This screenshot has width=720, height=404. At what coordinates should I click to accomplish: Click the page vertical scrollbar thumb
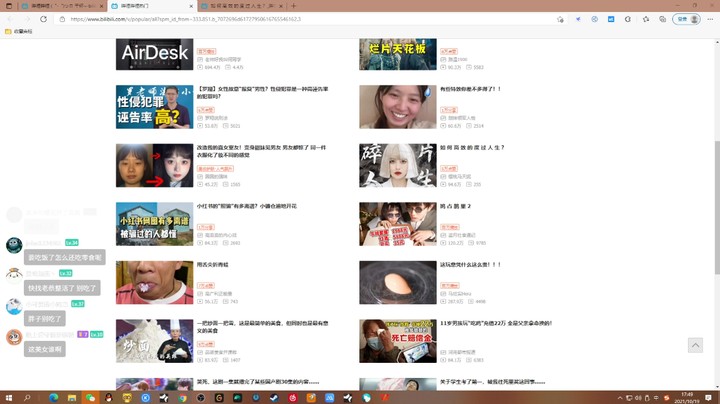(717, 208)
